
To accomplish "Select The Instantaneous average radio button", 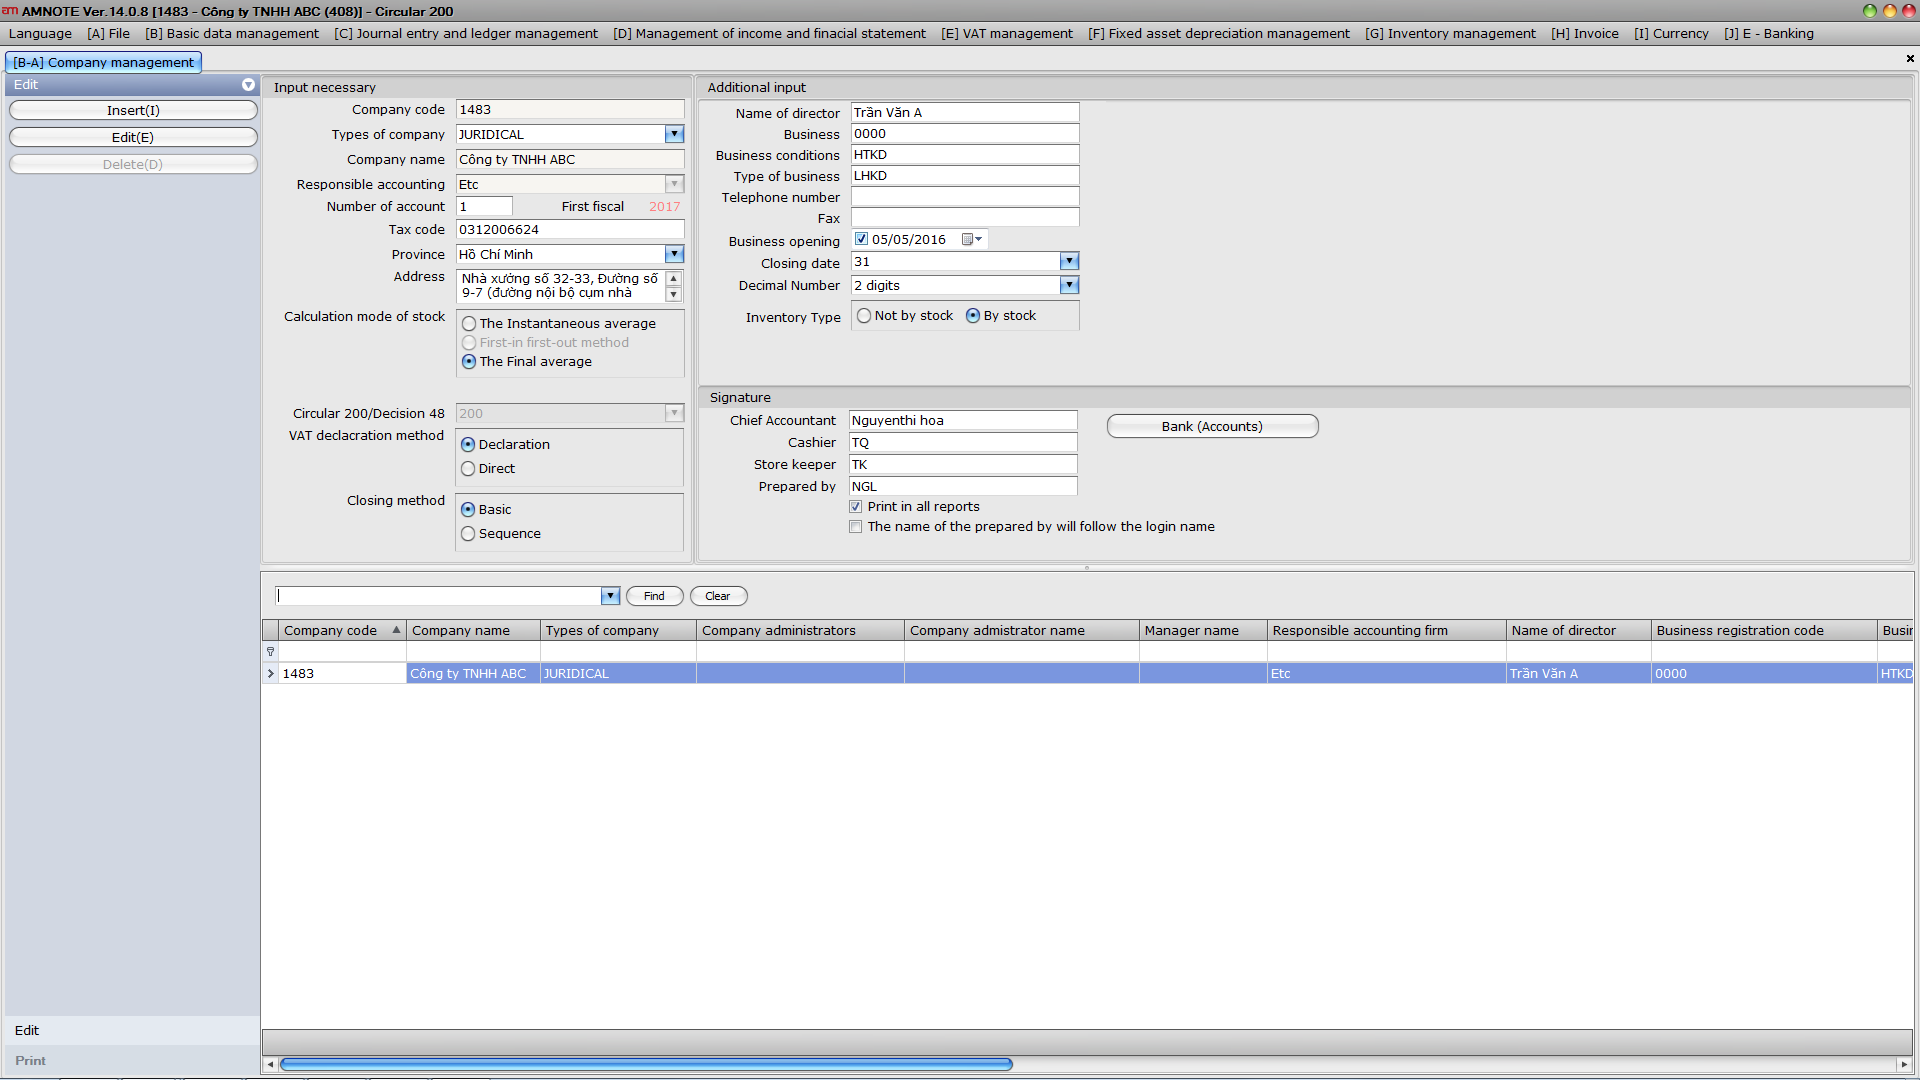I will click(469, 324).
